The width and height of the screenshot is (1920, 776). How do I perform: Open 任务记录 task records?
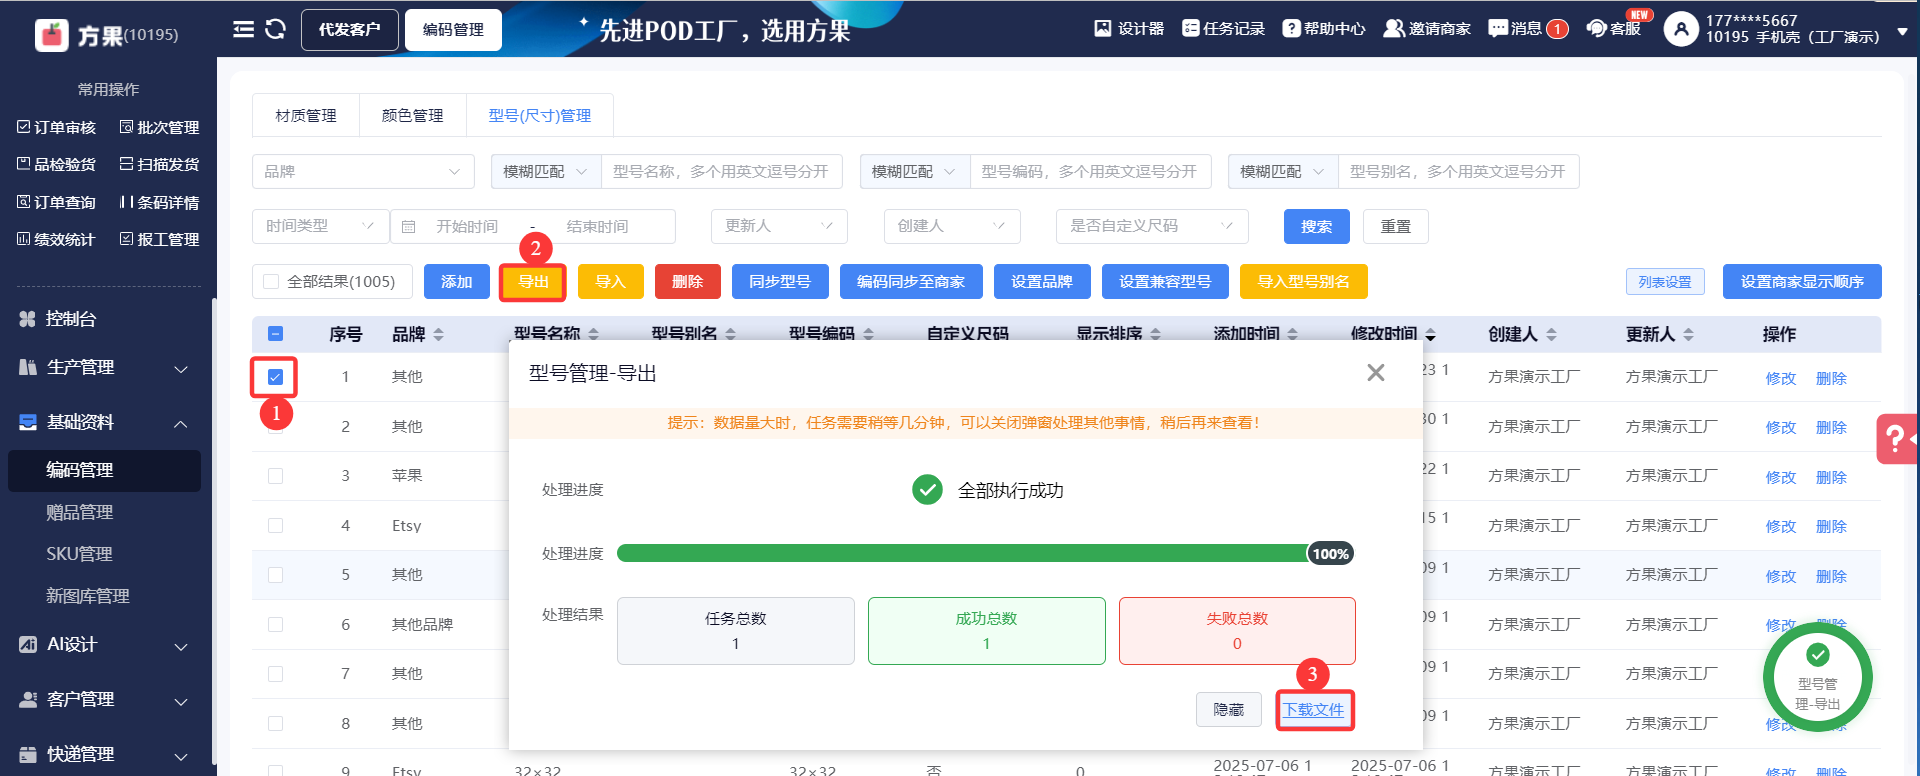1223,29
